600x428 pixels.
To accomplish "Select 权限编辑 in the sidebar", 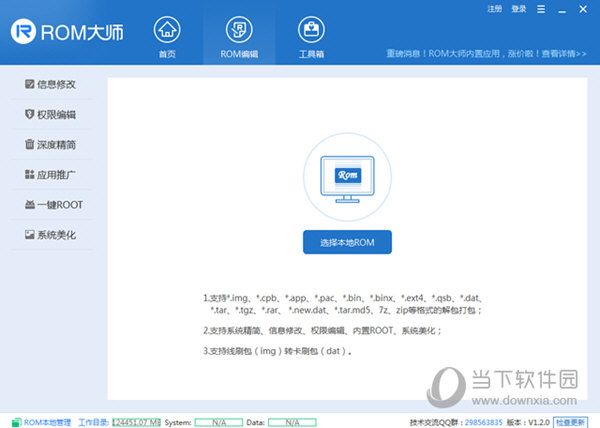I will (51, 114).
